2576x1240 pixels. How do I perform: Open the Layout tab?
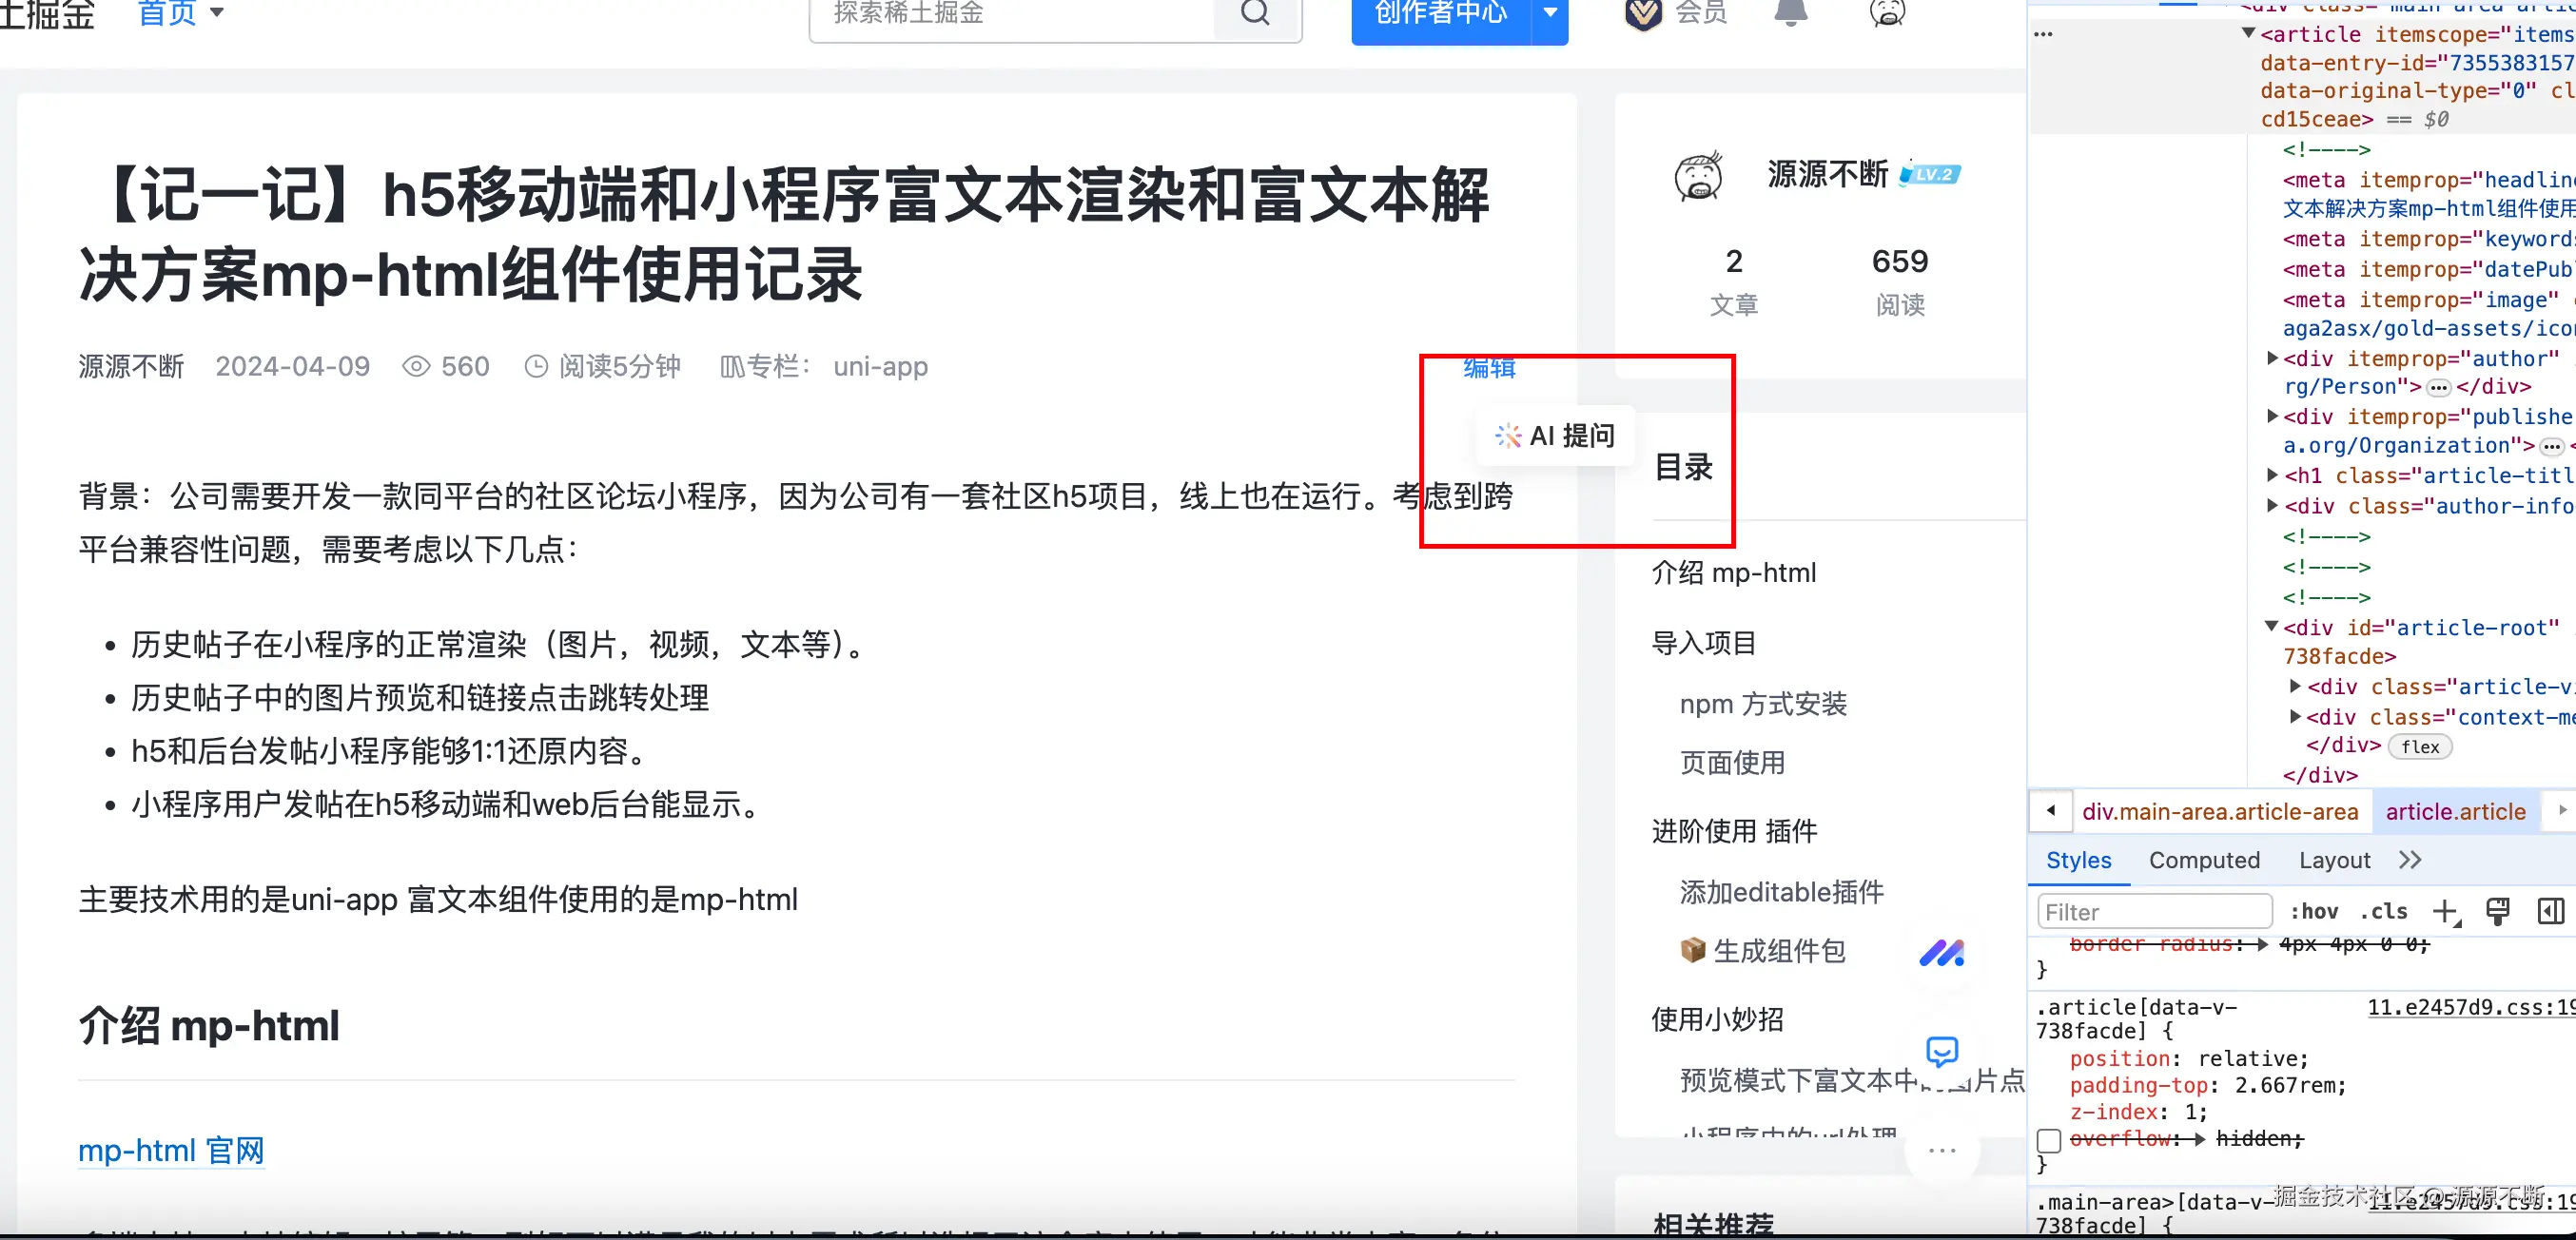click(x=2334, y=860)
